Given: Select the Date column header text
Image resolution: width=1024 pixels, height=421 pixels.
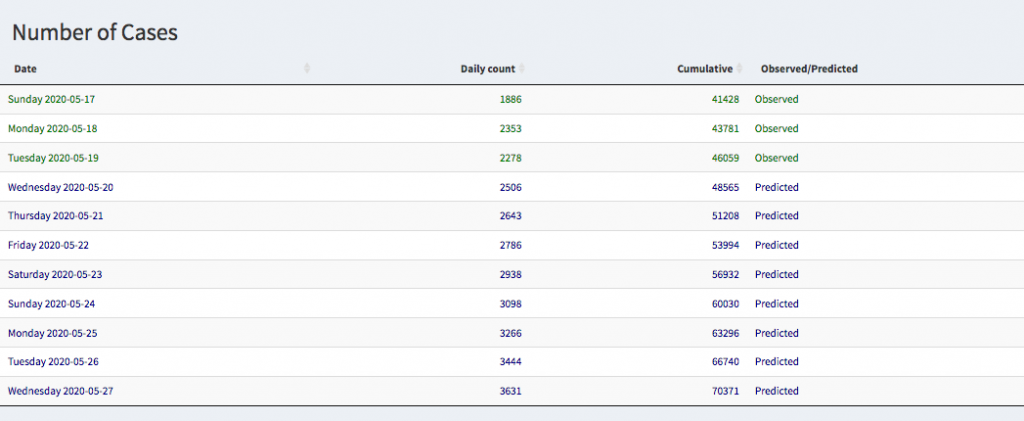Looking at the screenshot, I should pos(25,69).
